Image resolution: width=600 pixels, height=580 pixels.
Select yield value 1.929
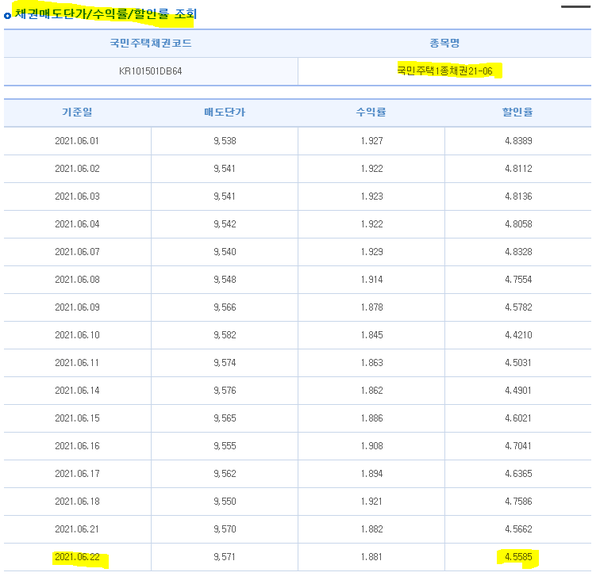coord(372,252)
